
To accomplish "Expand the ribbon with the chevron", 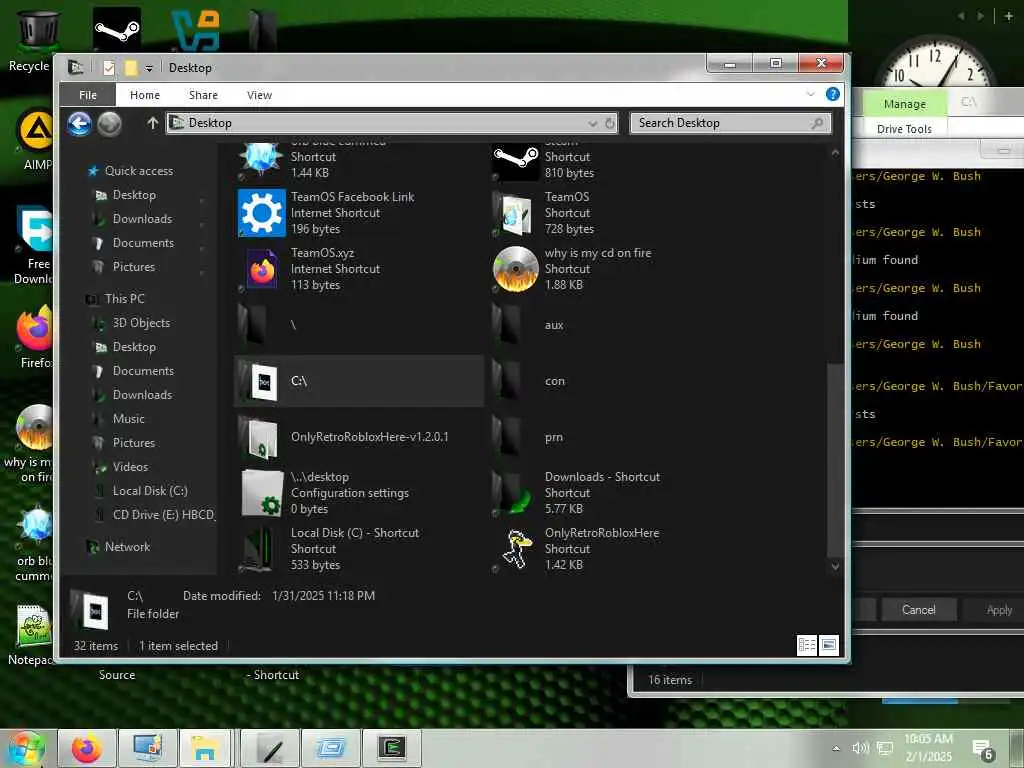I will pos(810,94).
